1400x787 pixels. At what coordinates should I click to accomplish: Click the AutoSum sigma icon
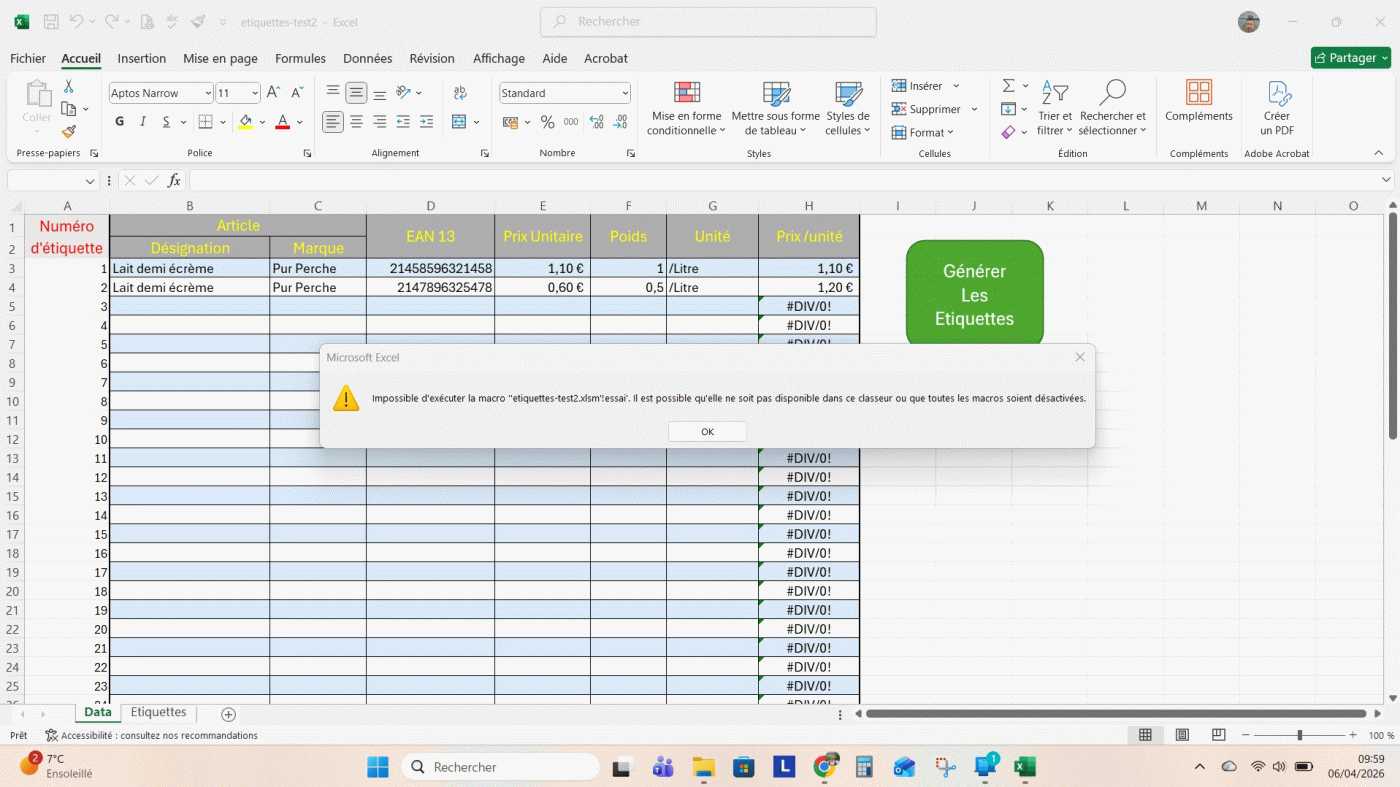pos(1008,86)
